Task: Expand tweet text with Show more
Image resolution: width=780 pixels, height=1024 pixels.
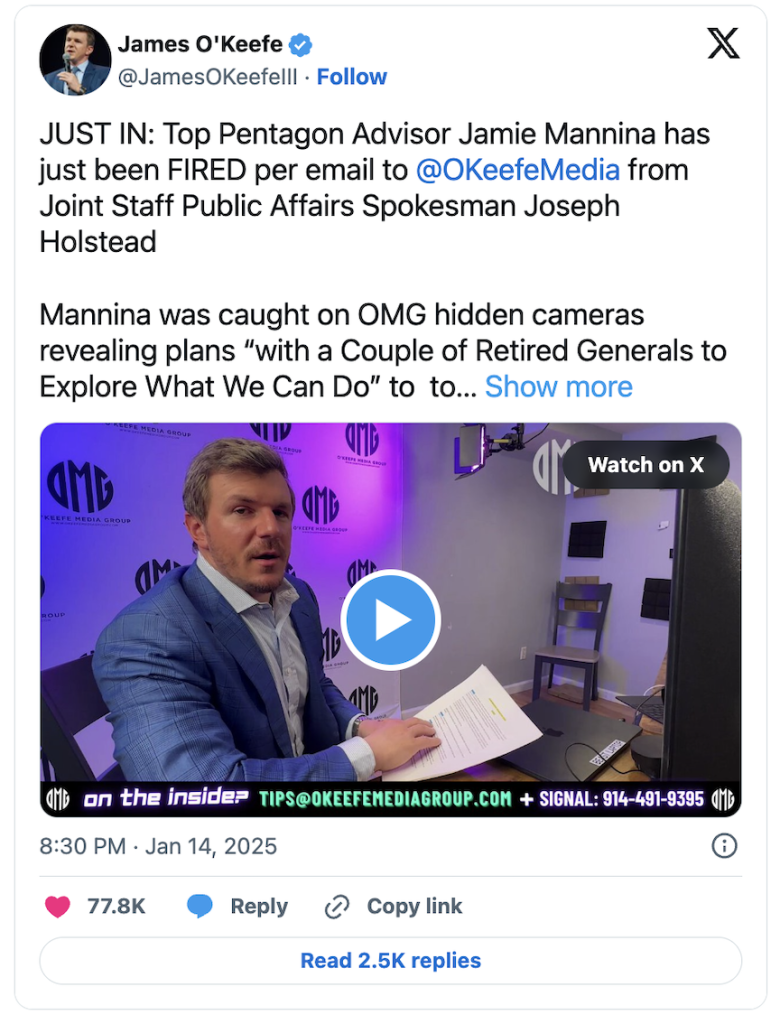Action: click(558, 387)
